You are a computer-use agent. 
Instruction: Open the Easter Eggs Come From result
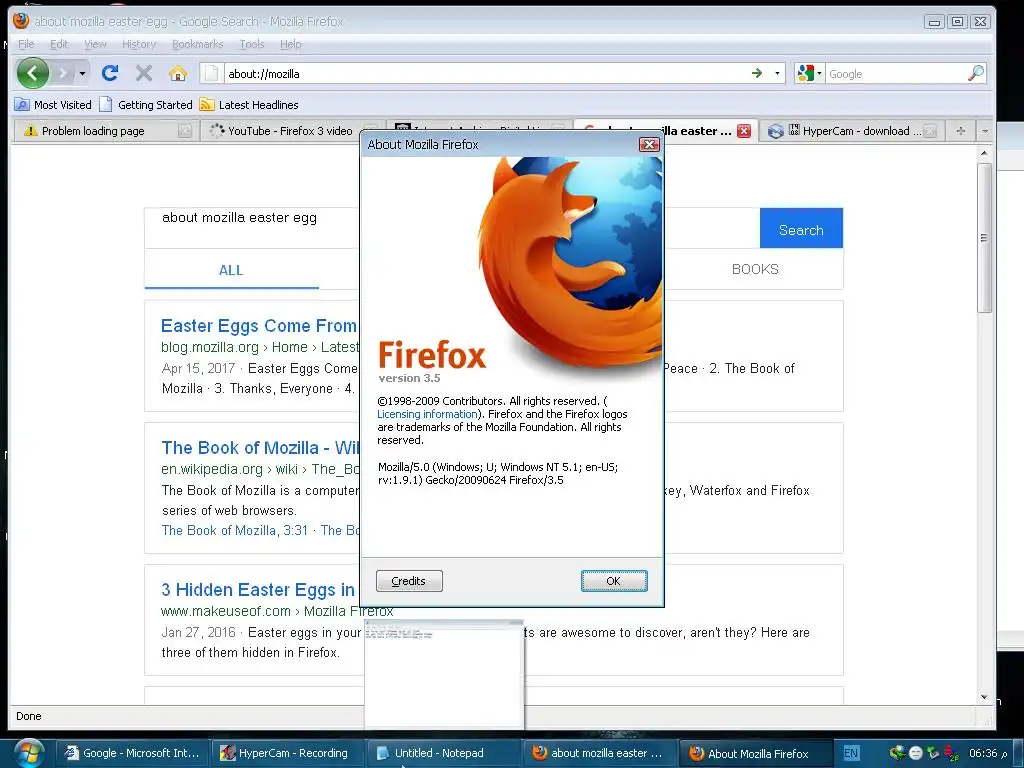tap(259, 325)
